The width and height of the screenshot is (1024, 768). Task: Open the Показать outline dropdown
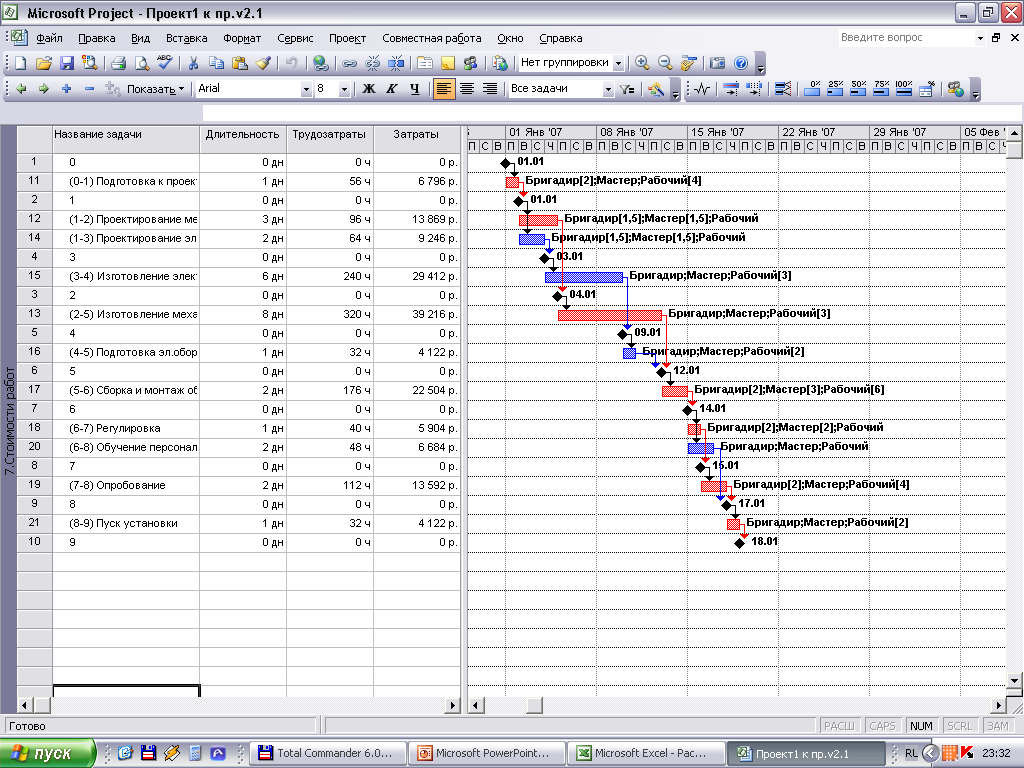(155, 89)
